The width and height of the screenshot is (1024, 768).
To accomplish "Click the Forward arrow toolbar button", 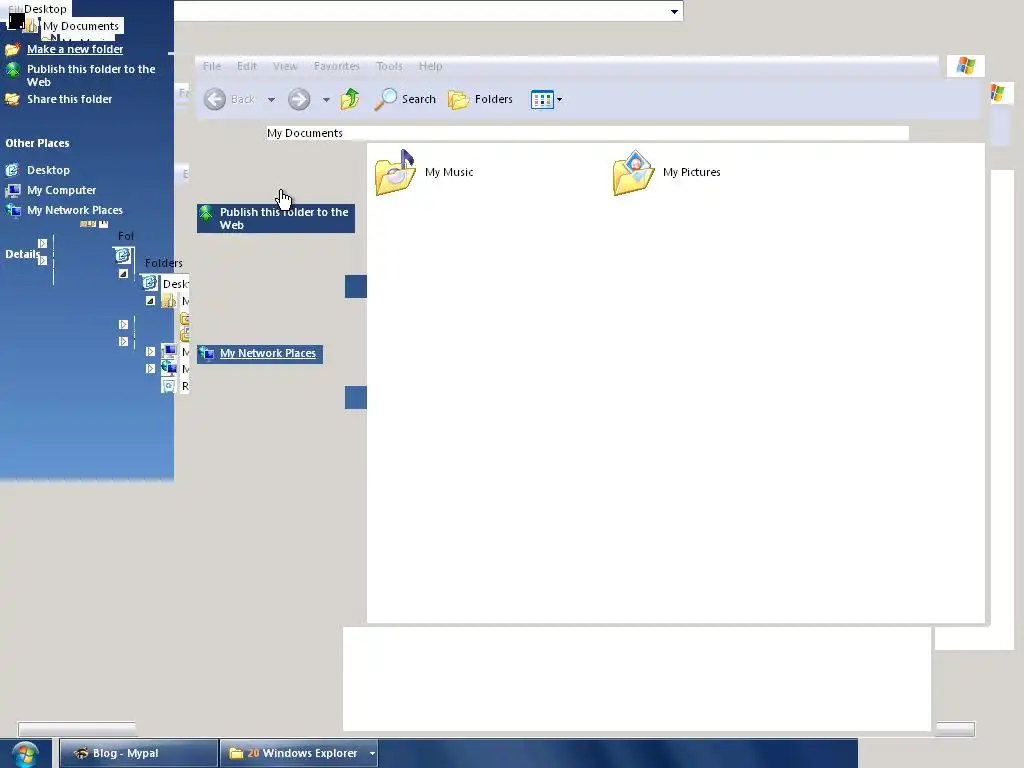I will (299, 99).
